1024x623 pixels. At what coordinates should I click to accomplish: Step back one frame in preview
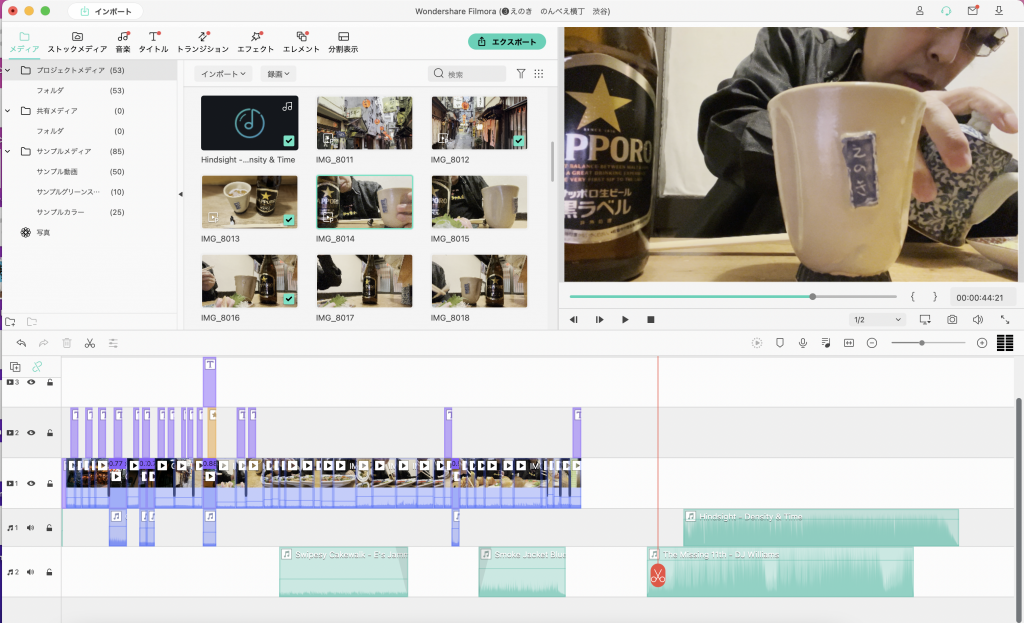pyautogui.click(x=573, y=319)
